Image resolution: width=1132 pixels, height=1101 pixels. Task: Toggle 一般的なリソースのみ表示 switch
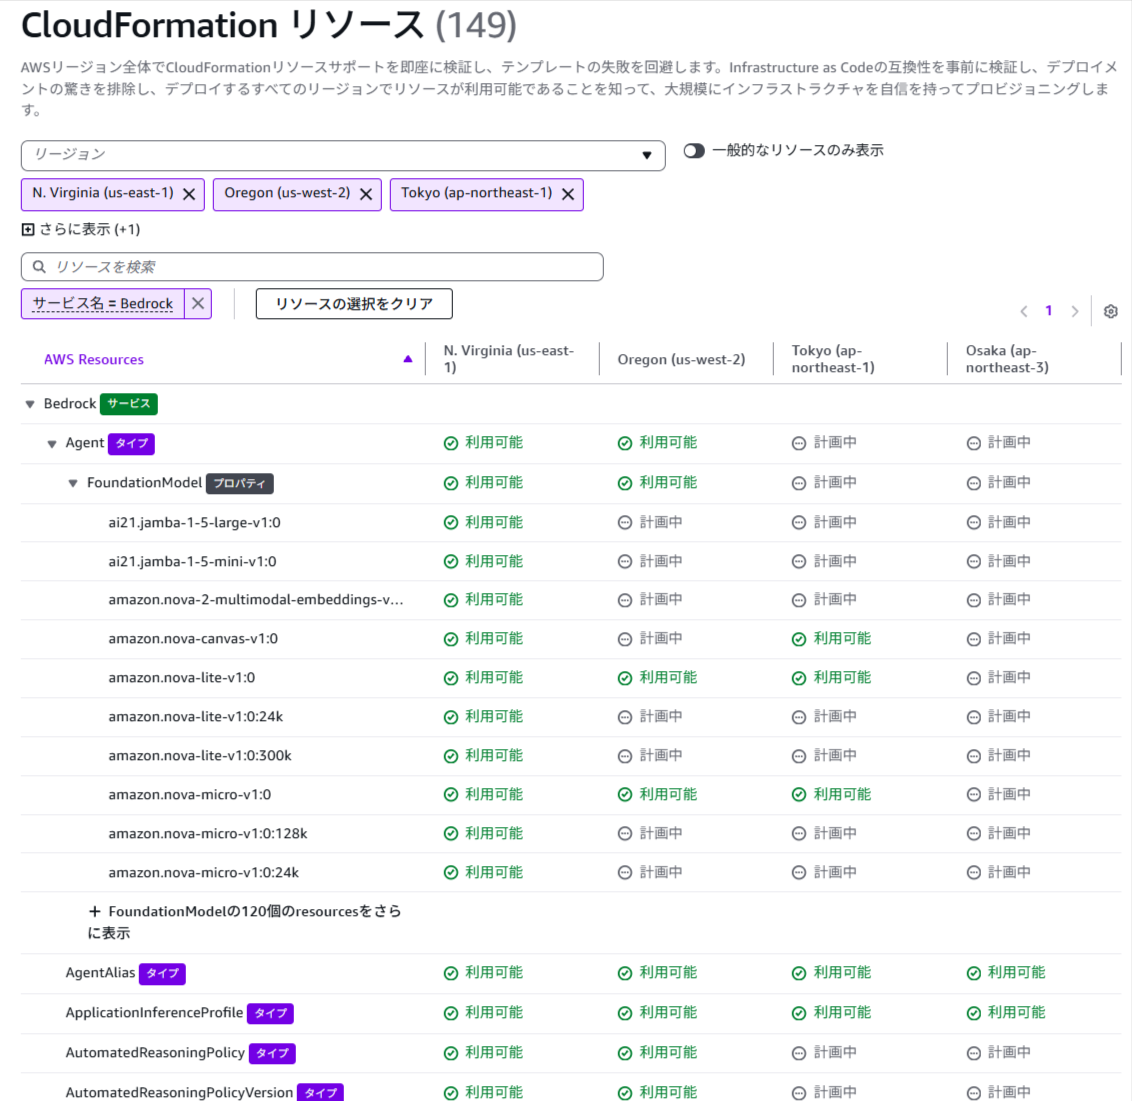pos(694,151)
